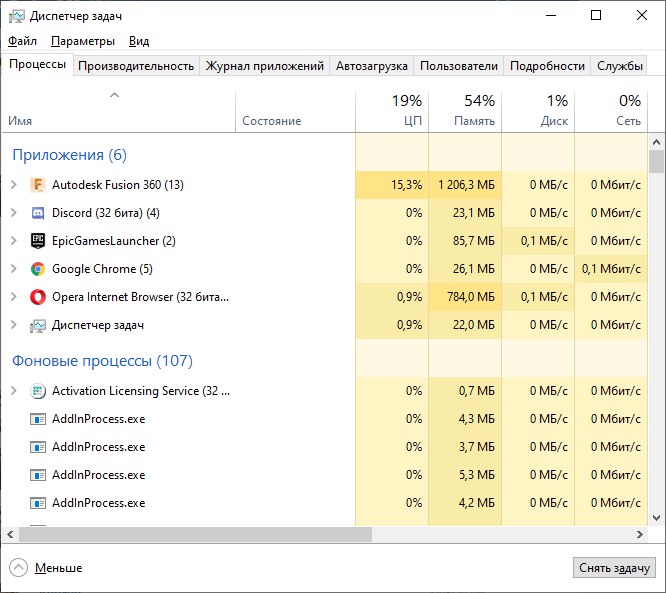The image size is (666, 593).
Task: Click the vertical scrollbar thumb
Action: pyautogui.click(x=656, y=161)
